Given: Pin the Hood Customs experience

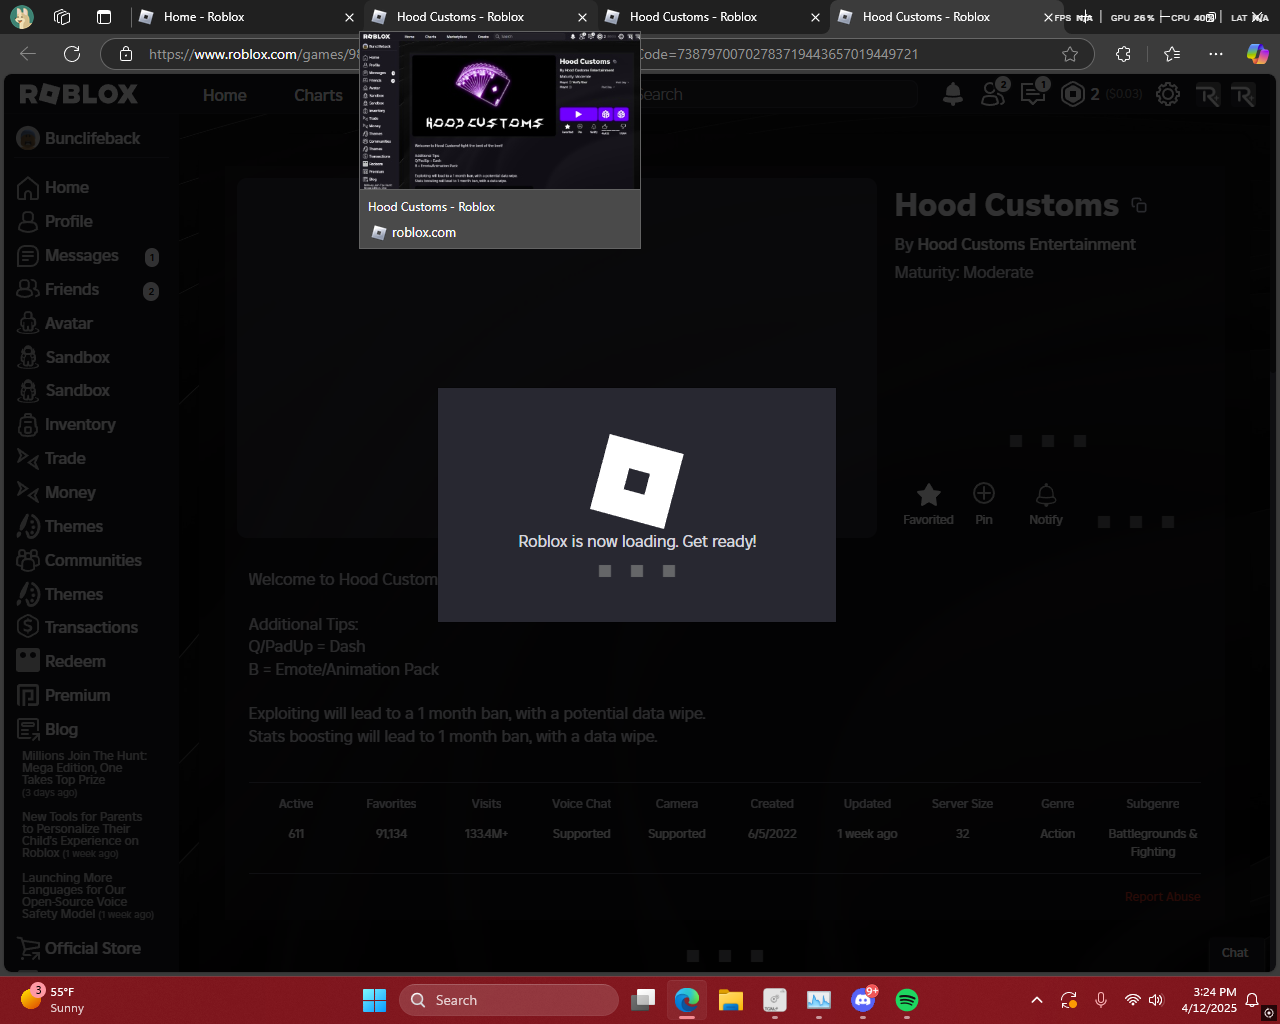Looking at the screenshot, I should [x=984, y=493].
